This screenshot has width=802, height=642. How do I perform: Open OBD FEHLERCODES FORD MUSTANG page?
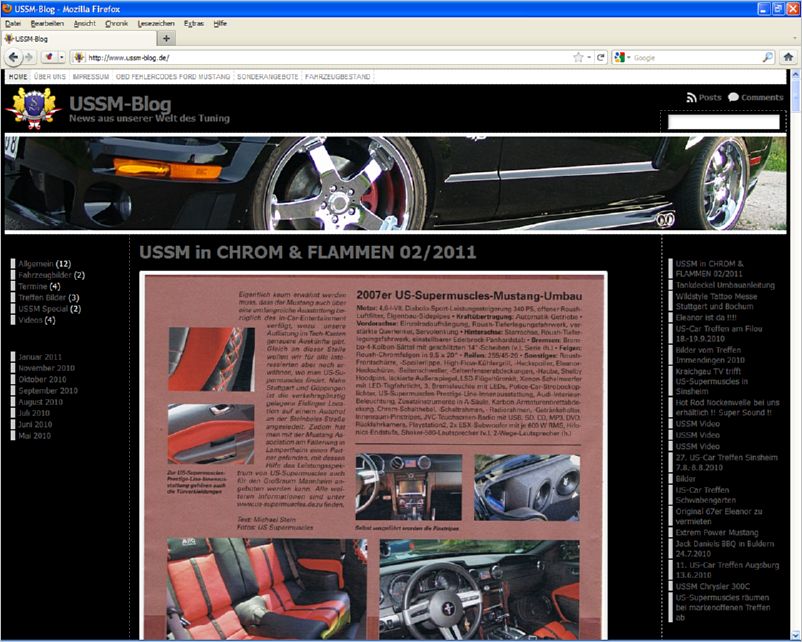(x=173, y=77)
